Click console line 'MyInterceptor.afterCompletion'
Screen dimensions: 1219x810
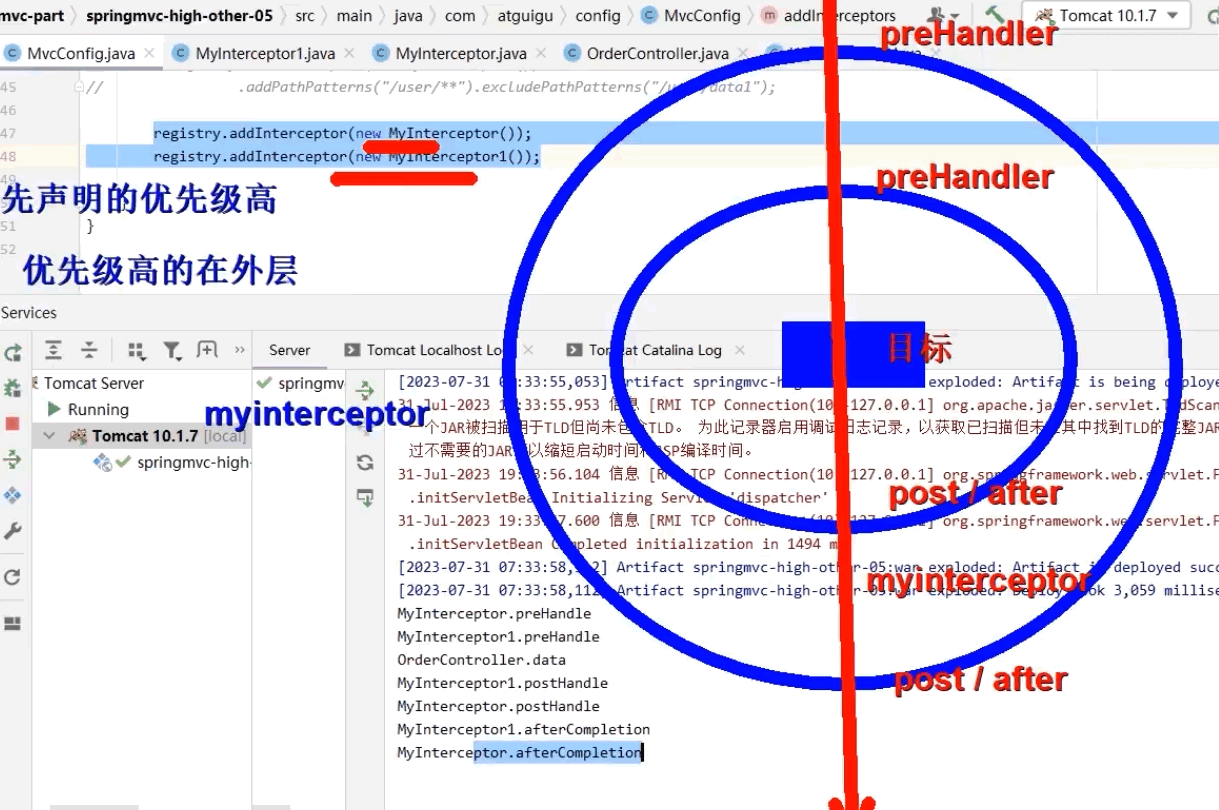click(x=519, y=752)
